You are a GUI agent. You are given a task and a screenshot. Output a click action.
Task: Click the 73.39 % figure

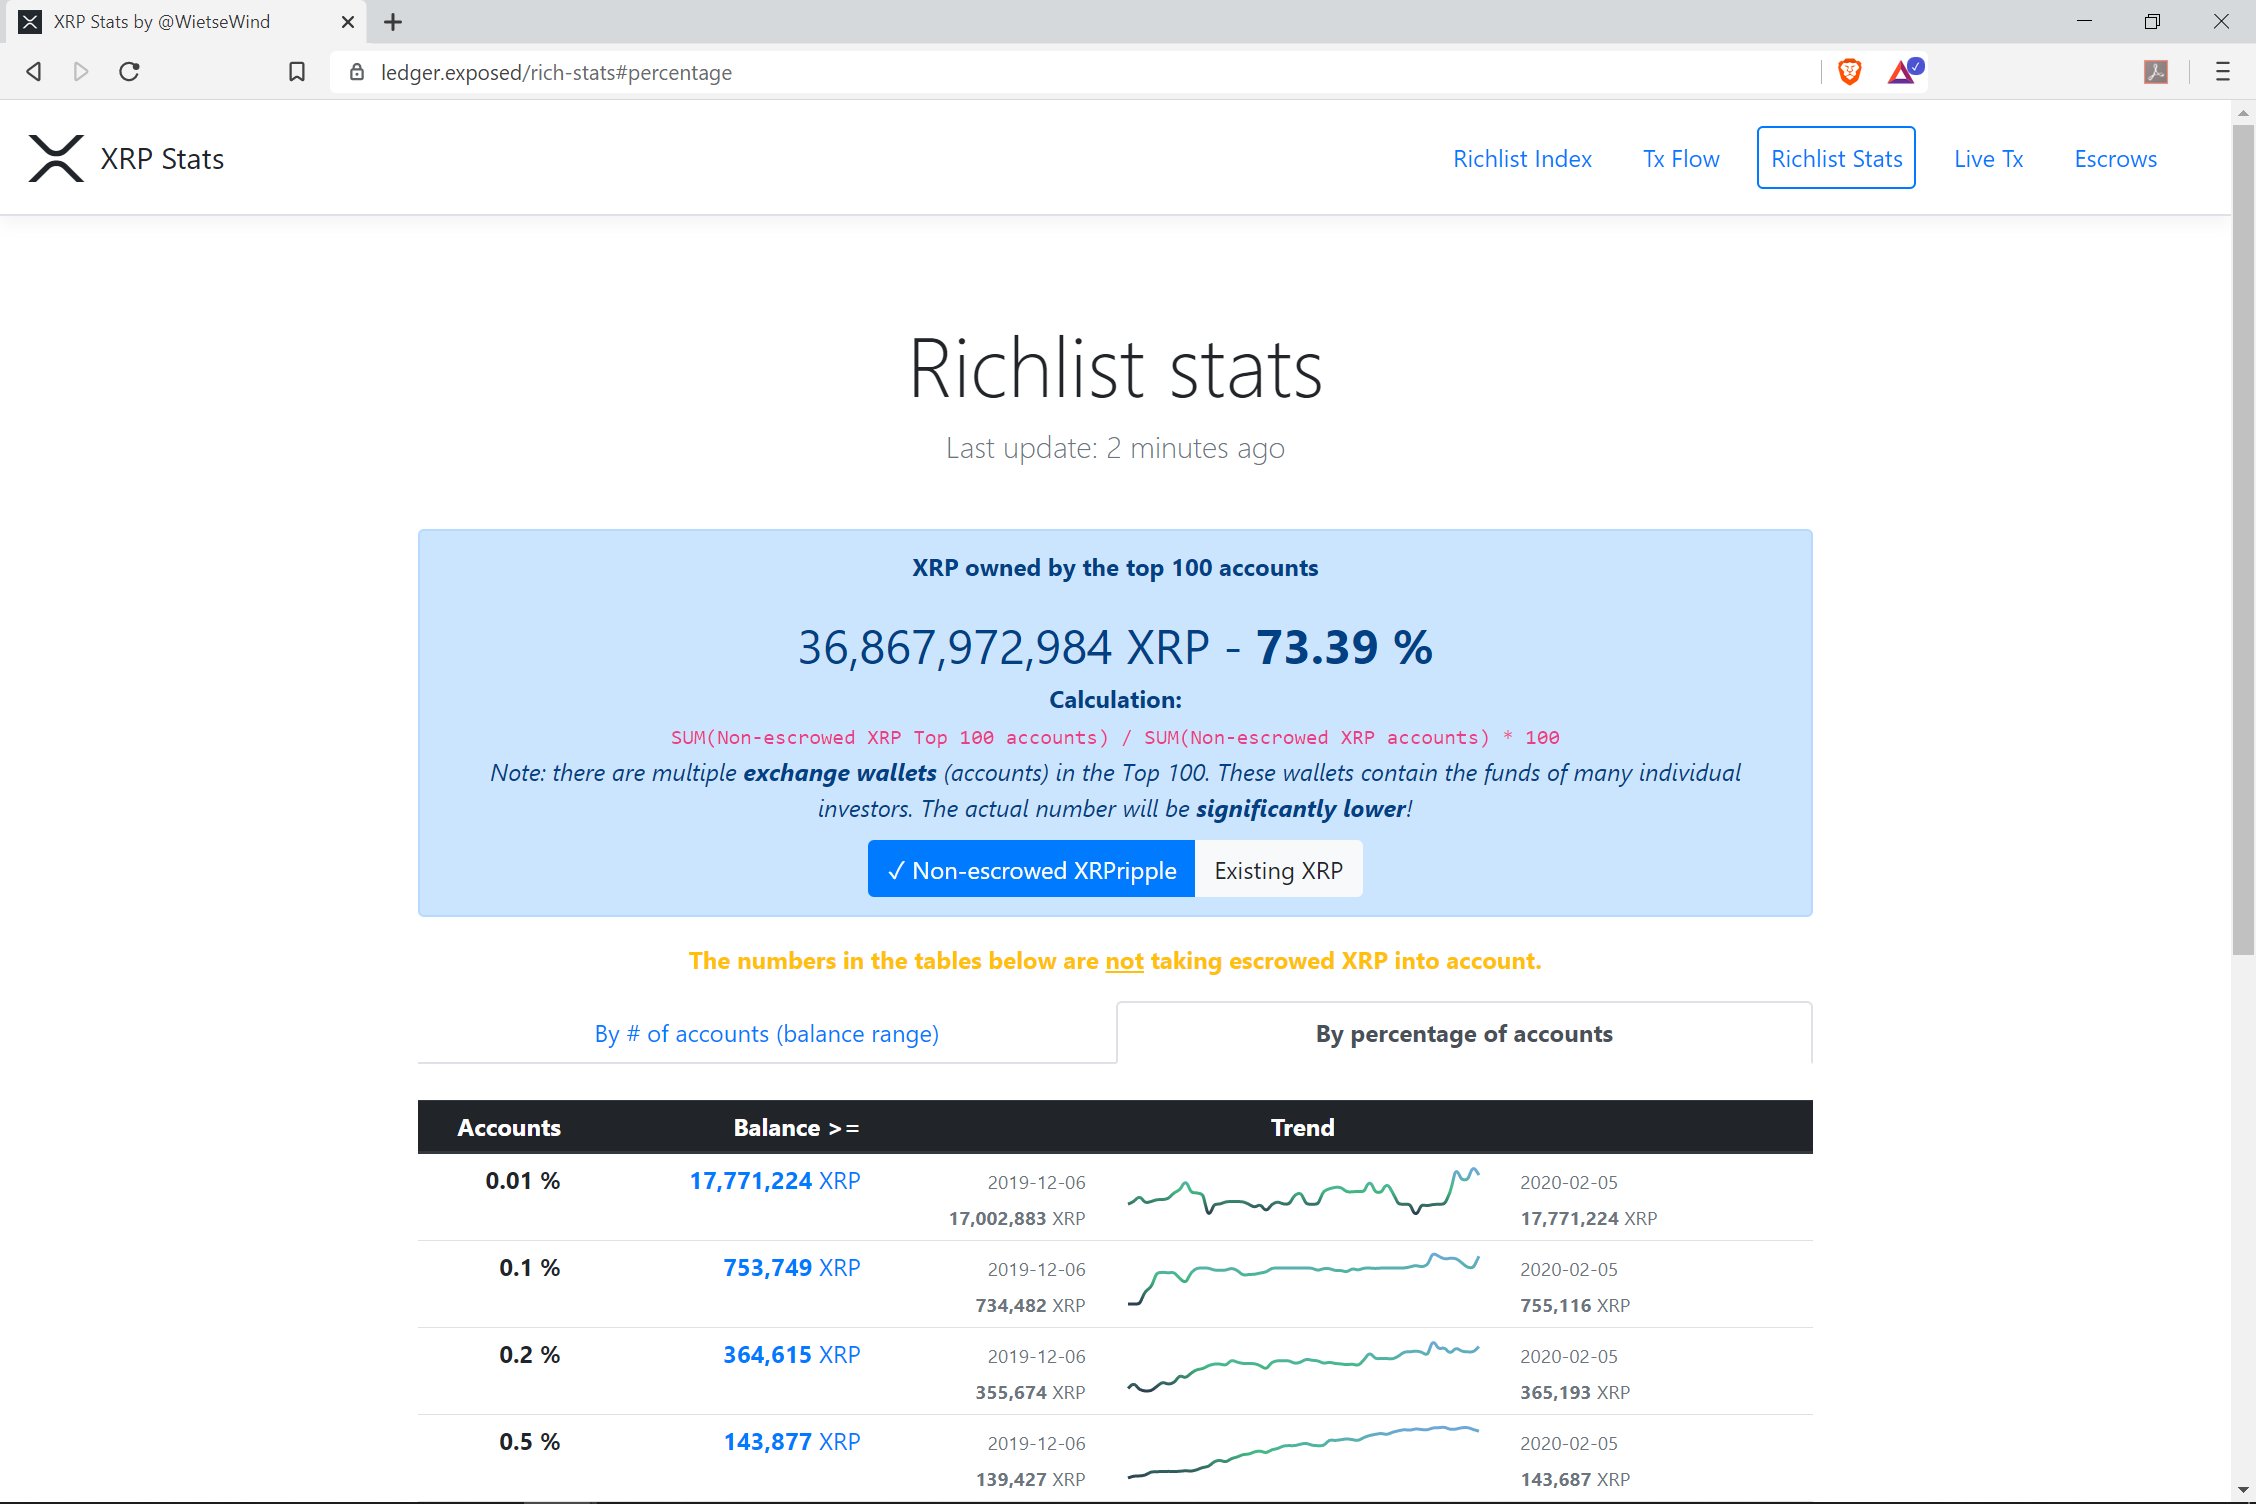point(1344,647)
